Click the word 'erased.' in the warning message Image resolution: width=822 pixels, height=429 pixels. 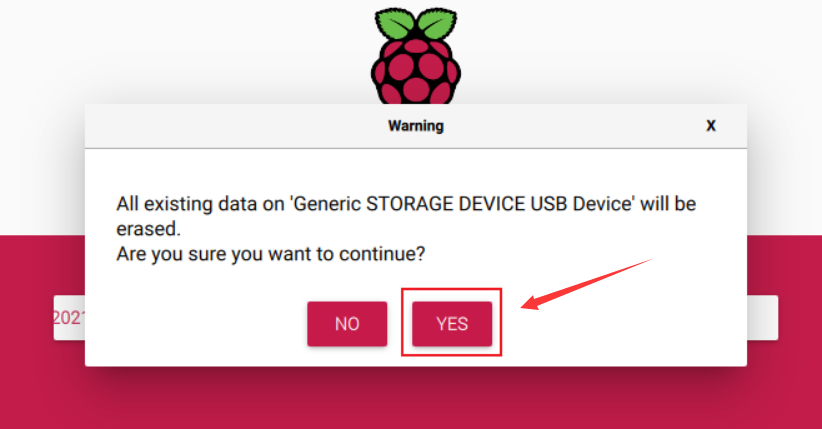(x=145, y=229)
